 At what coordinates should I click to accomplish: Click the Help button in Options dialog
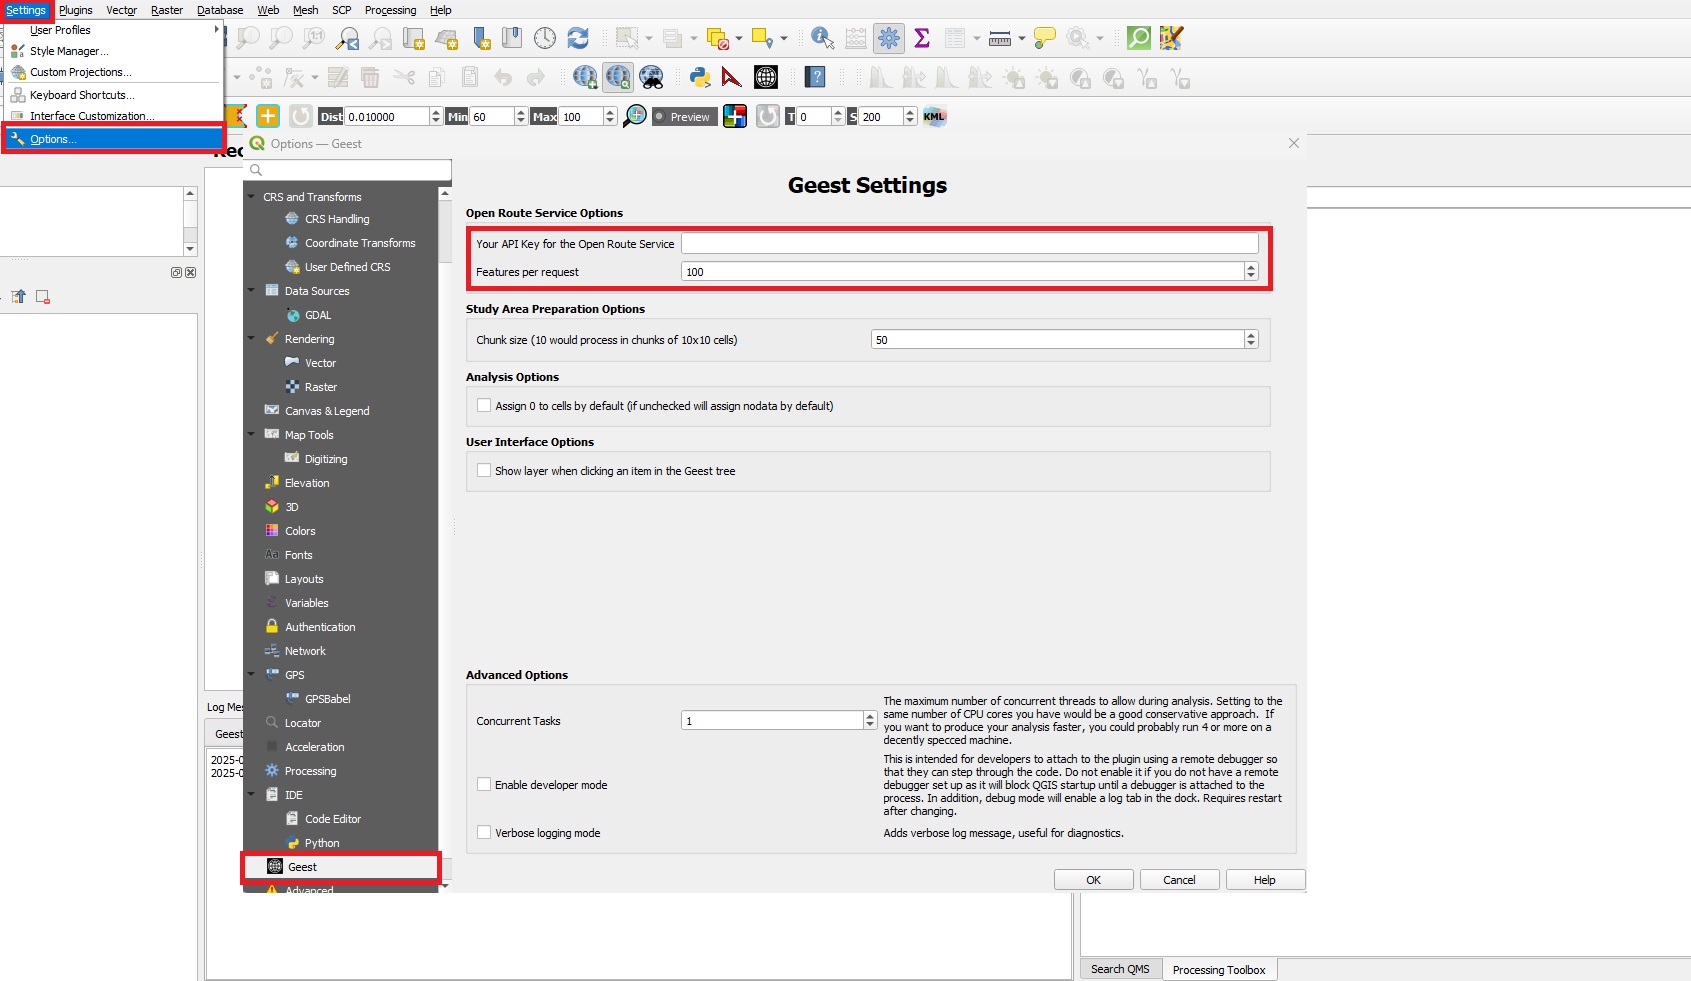point(1265,880)
